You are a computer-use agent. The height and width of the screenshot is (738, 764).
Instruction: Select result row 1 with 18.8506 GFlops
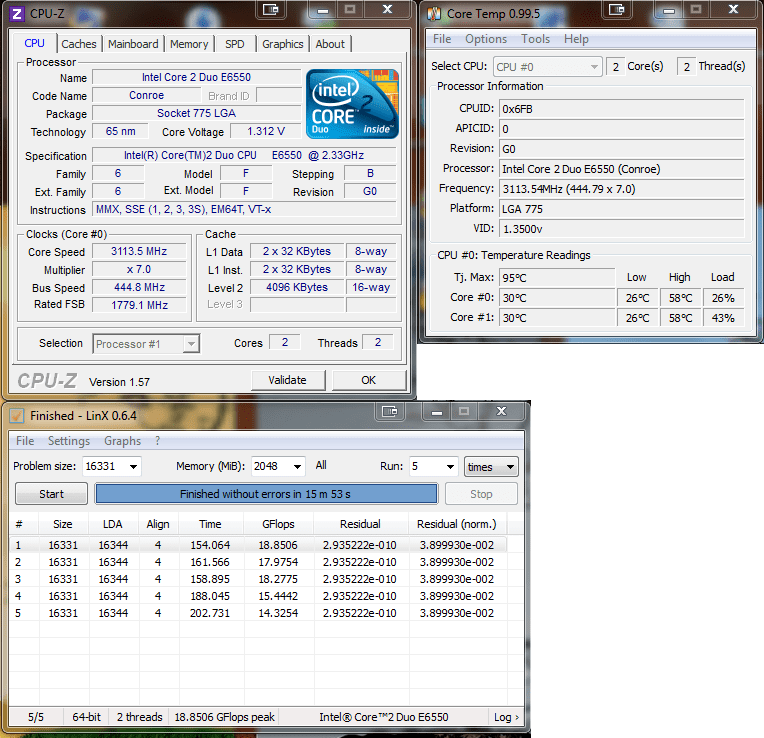258,545
